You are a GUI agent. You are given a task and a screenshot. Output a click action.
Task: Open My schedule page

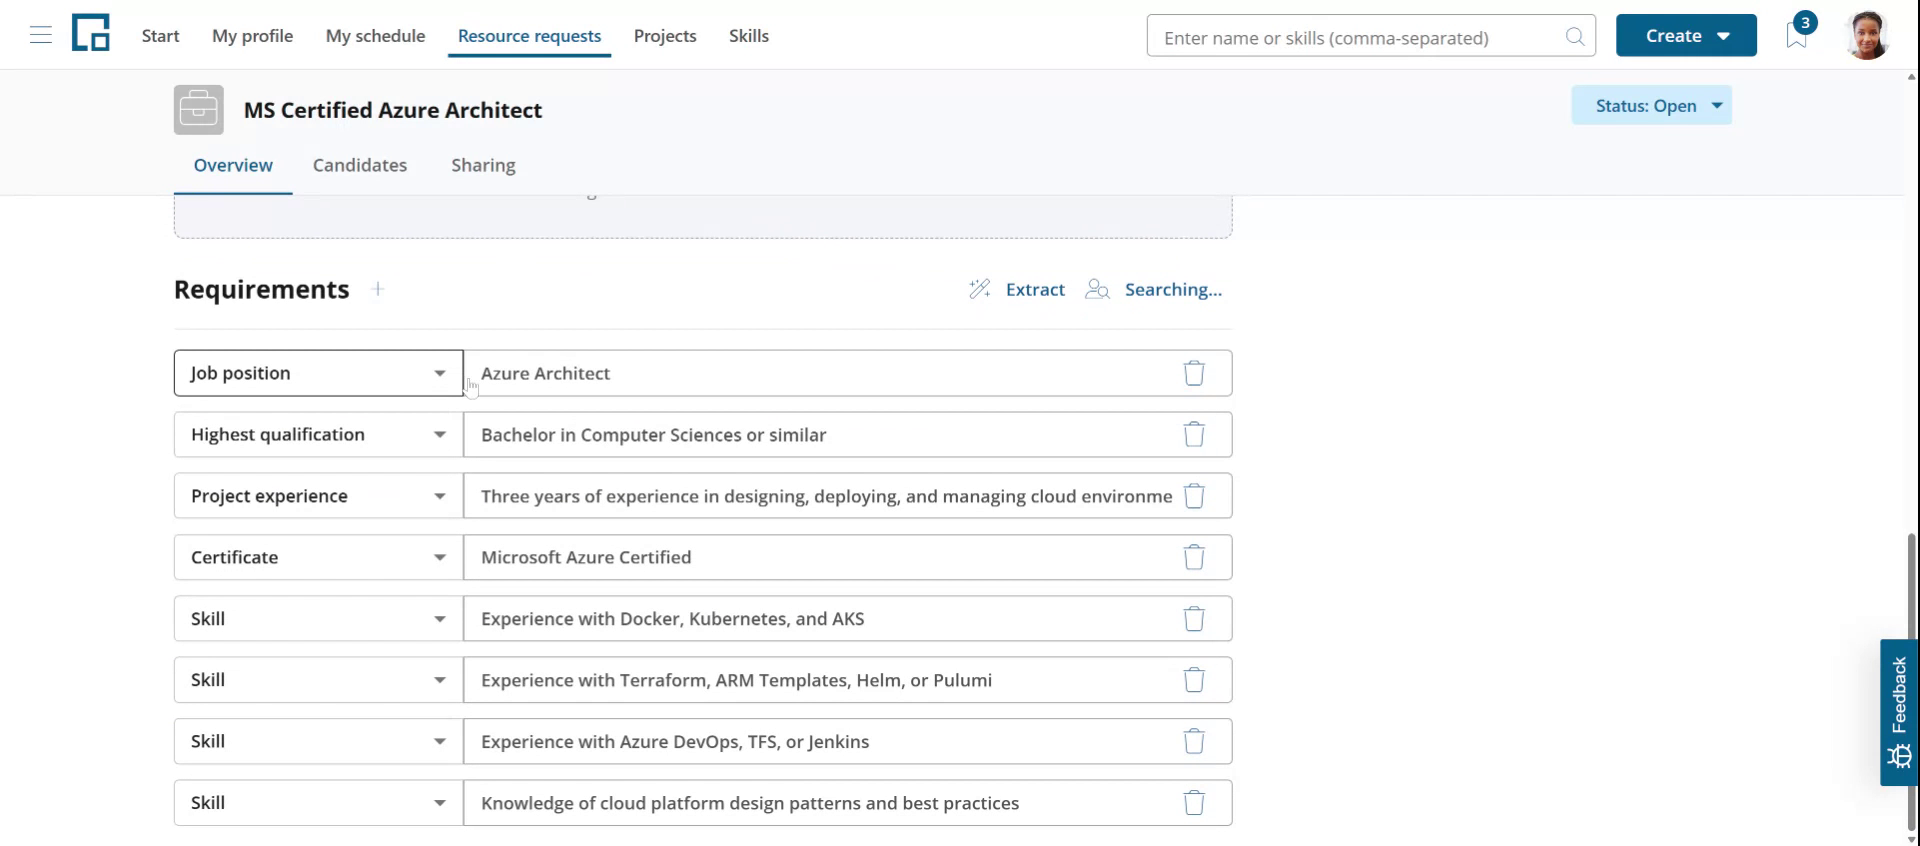coord(375,36)
